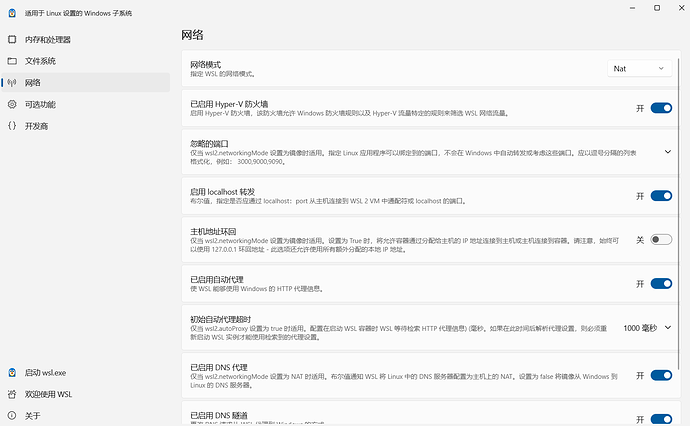The height and width of the screenshot is (426, 690).
Task: Click the 网络 antenna icon in sidebar
Action: pos(12,83)
